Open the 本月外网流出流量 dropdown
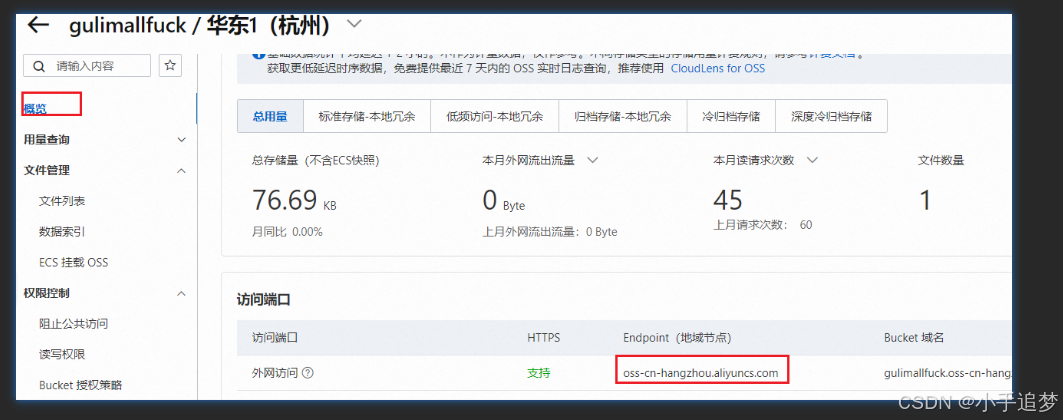1063x420 pixels. pos(593,161)
